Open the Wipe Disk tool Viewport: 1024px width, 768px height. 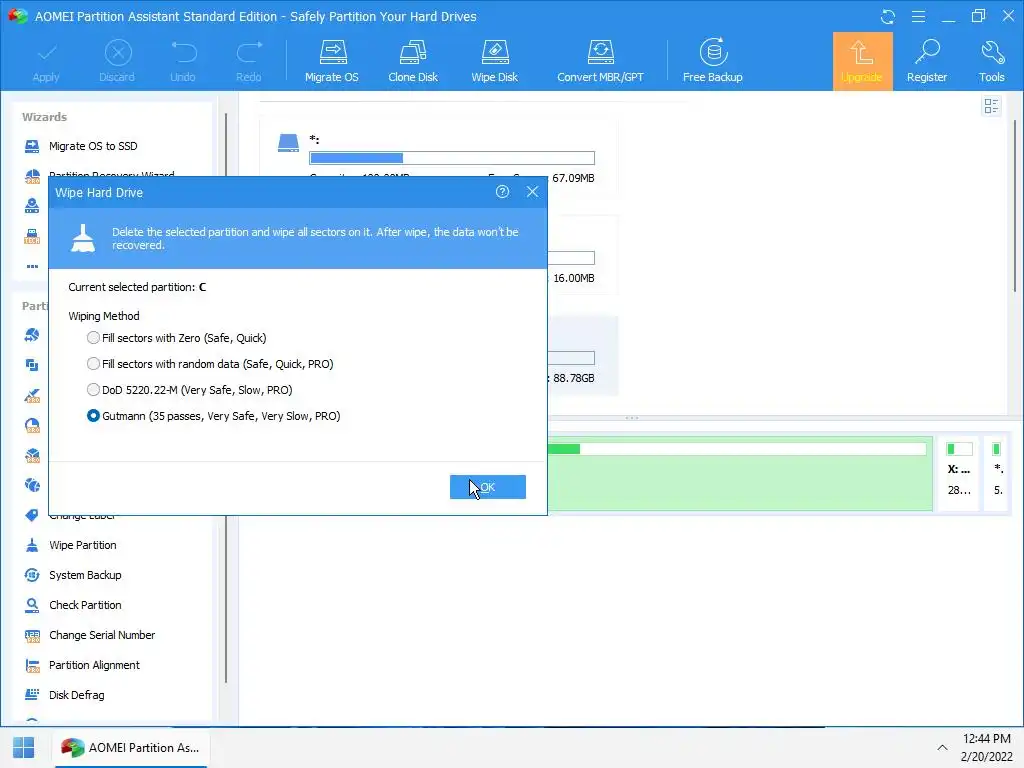(x=494, y=62)
